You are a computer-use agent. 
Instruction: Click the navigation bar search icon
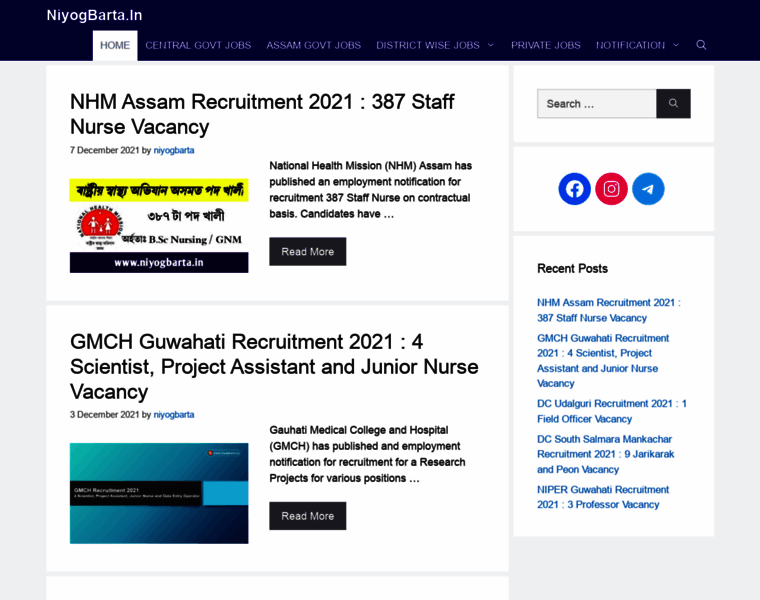click(x=701, y=45)
